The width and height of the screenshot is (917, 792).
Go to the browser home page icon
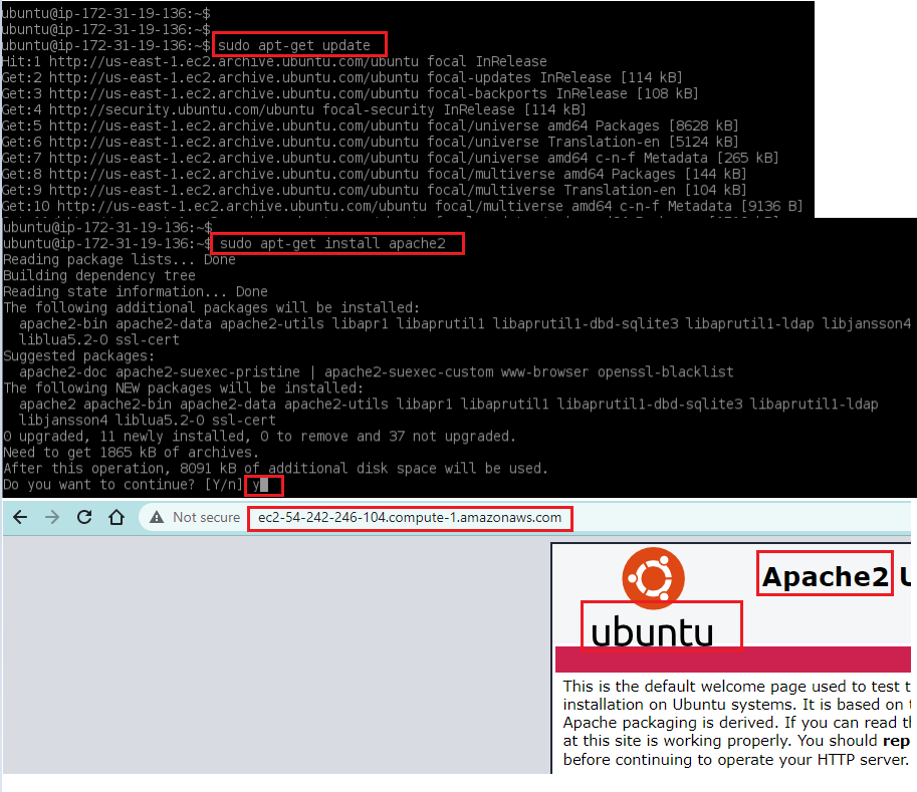click(117, 517)
